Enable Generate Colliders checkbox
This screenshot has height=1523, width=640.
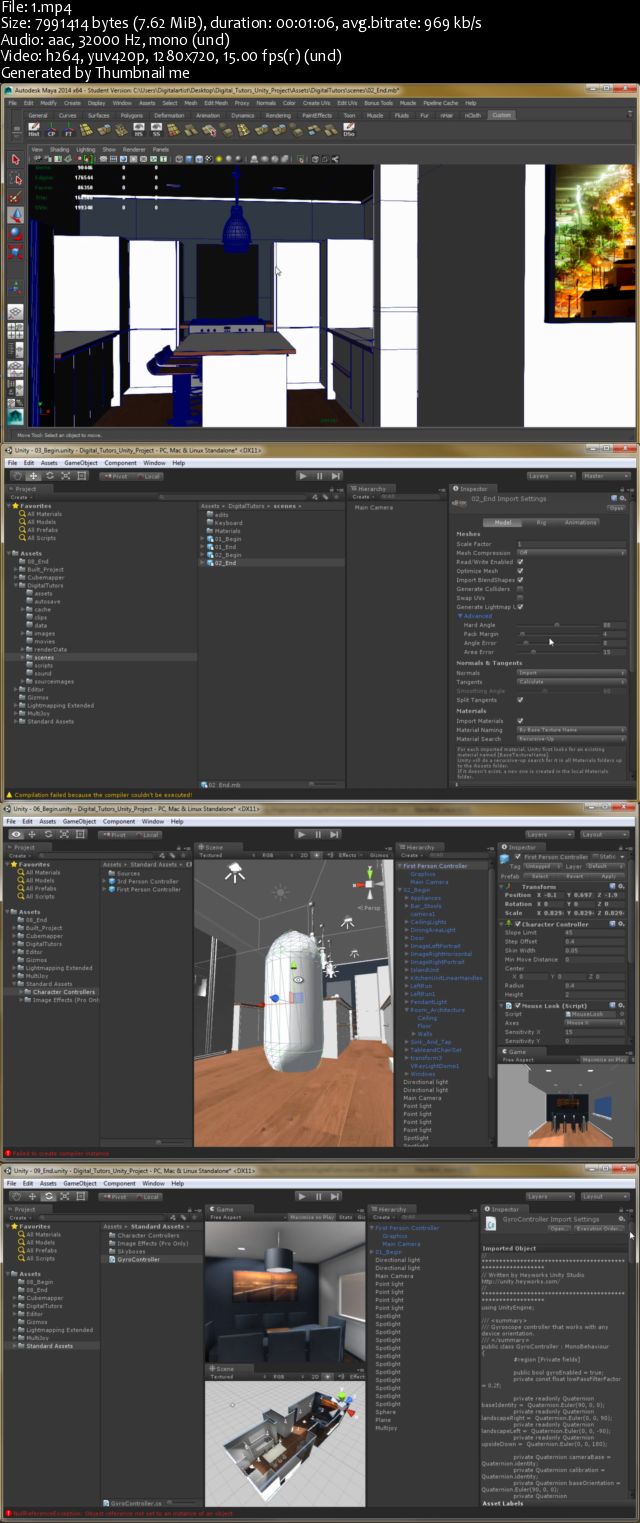pos(520,589)
